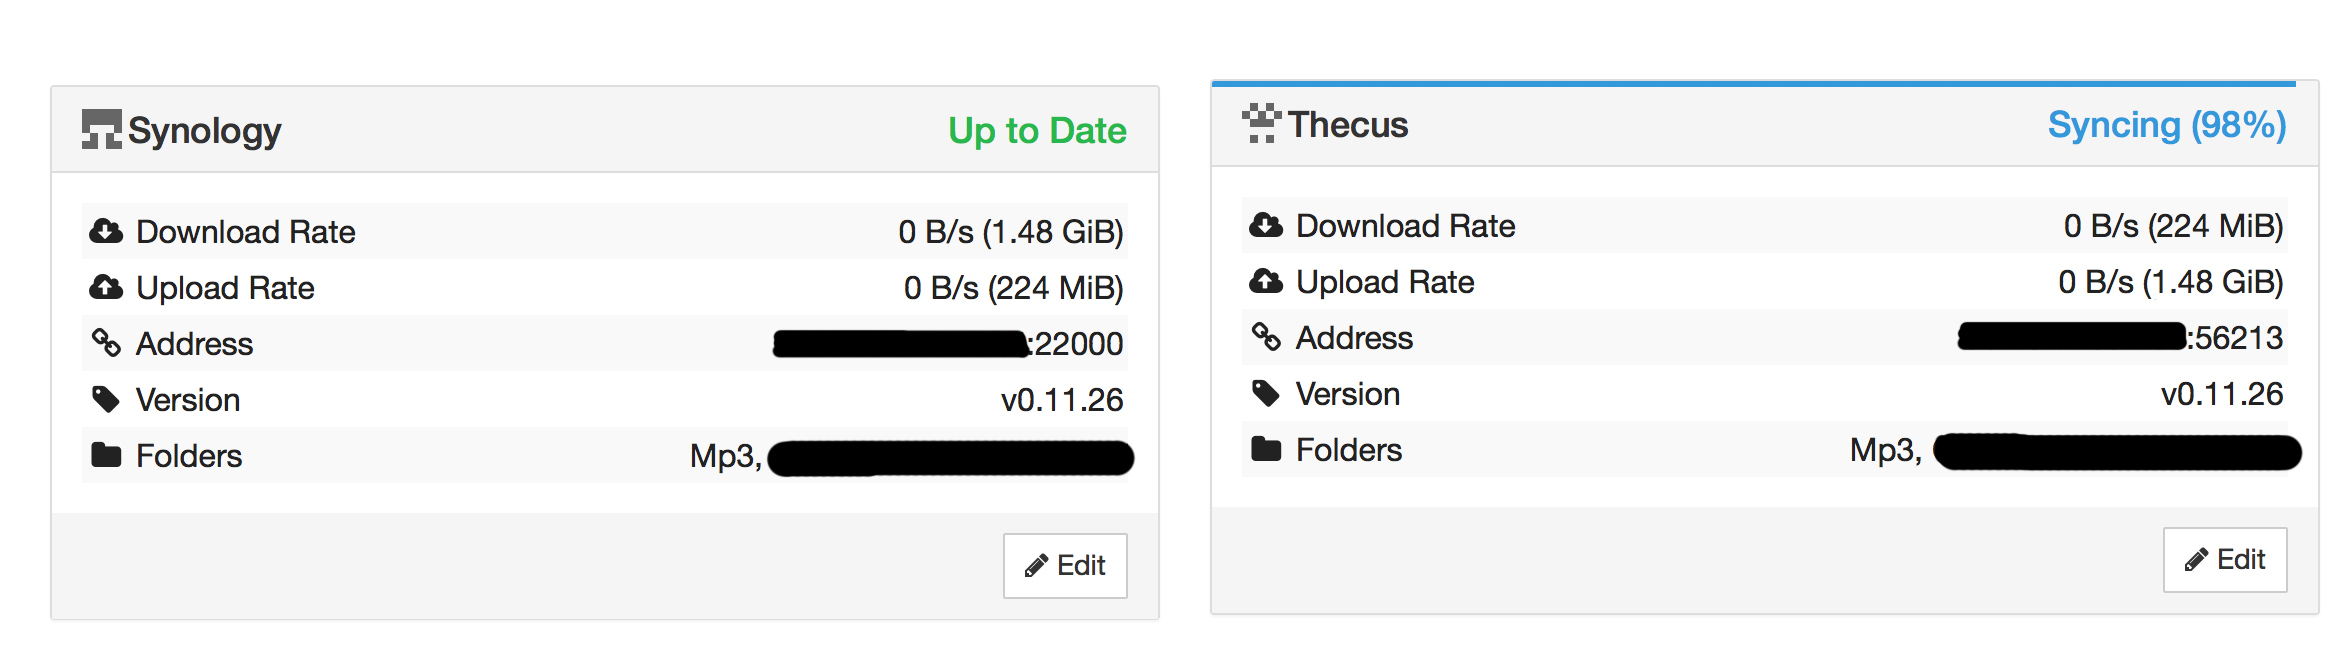Click the Thecus sync progress bar
The height and width of the screenshot is (667, 2334).
click(1754, 84)
